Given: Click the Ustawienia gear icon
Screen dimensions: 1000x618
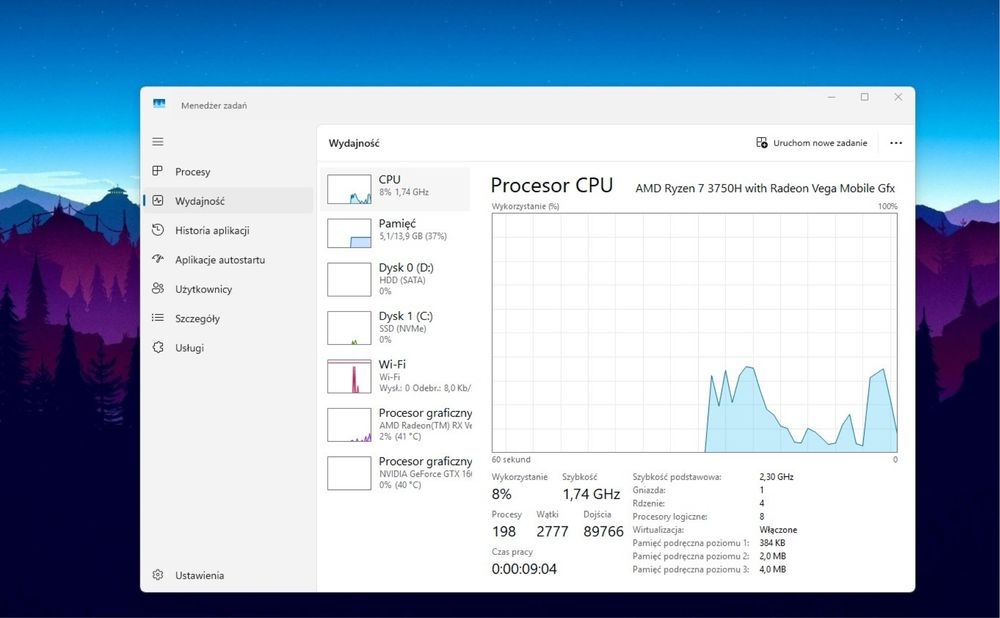Looking at the screenshot, I should tap(158, 575).
